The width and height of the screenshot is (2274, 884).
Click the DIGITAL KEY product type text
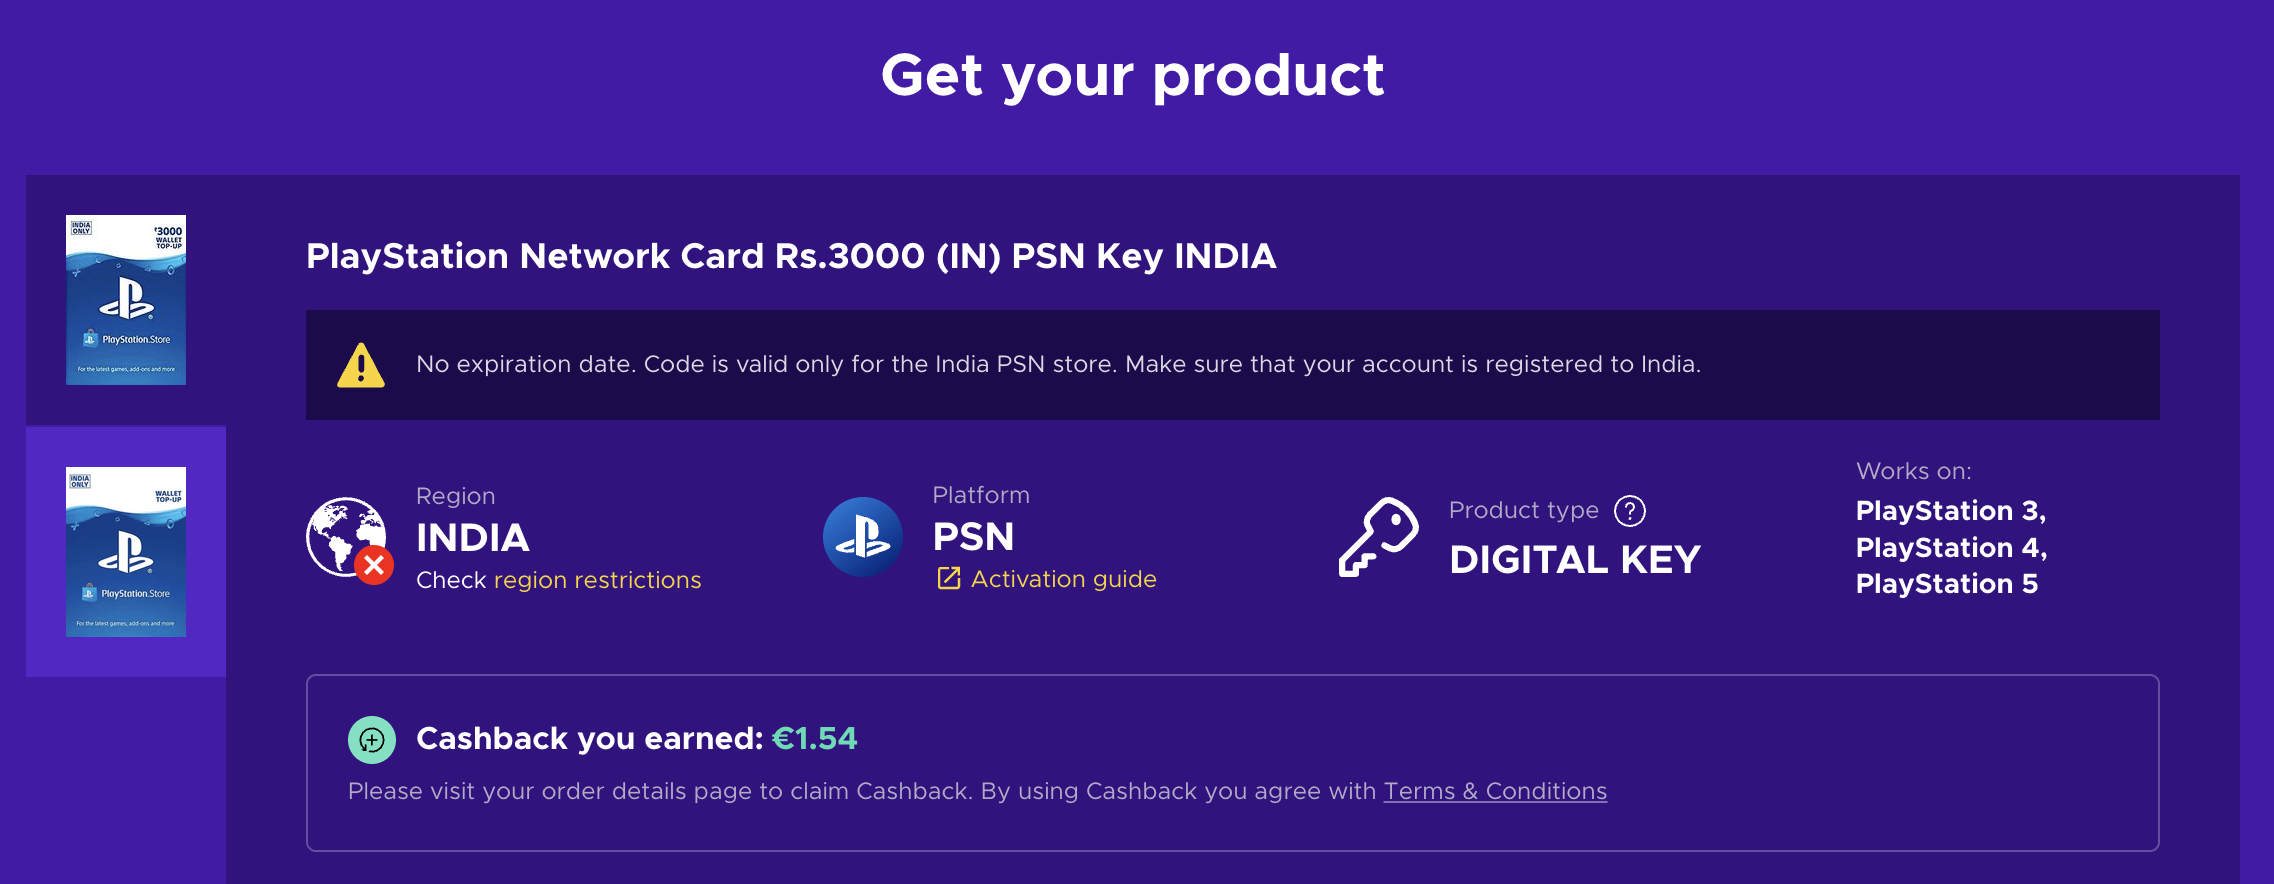point(1574,560)
